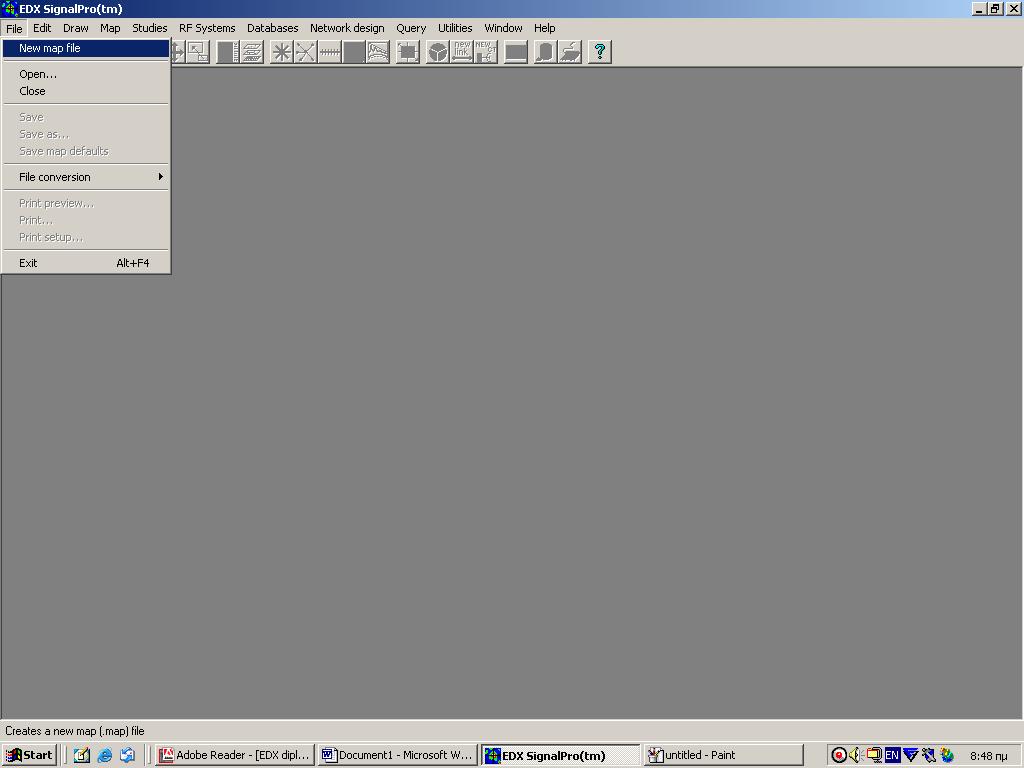Select Close in the File menu
Viewport: 1024px width, 768px height.
[x=86, y=91]
